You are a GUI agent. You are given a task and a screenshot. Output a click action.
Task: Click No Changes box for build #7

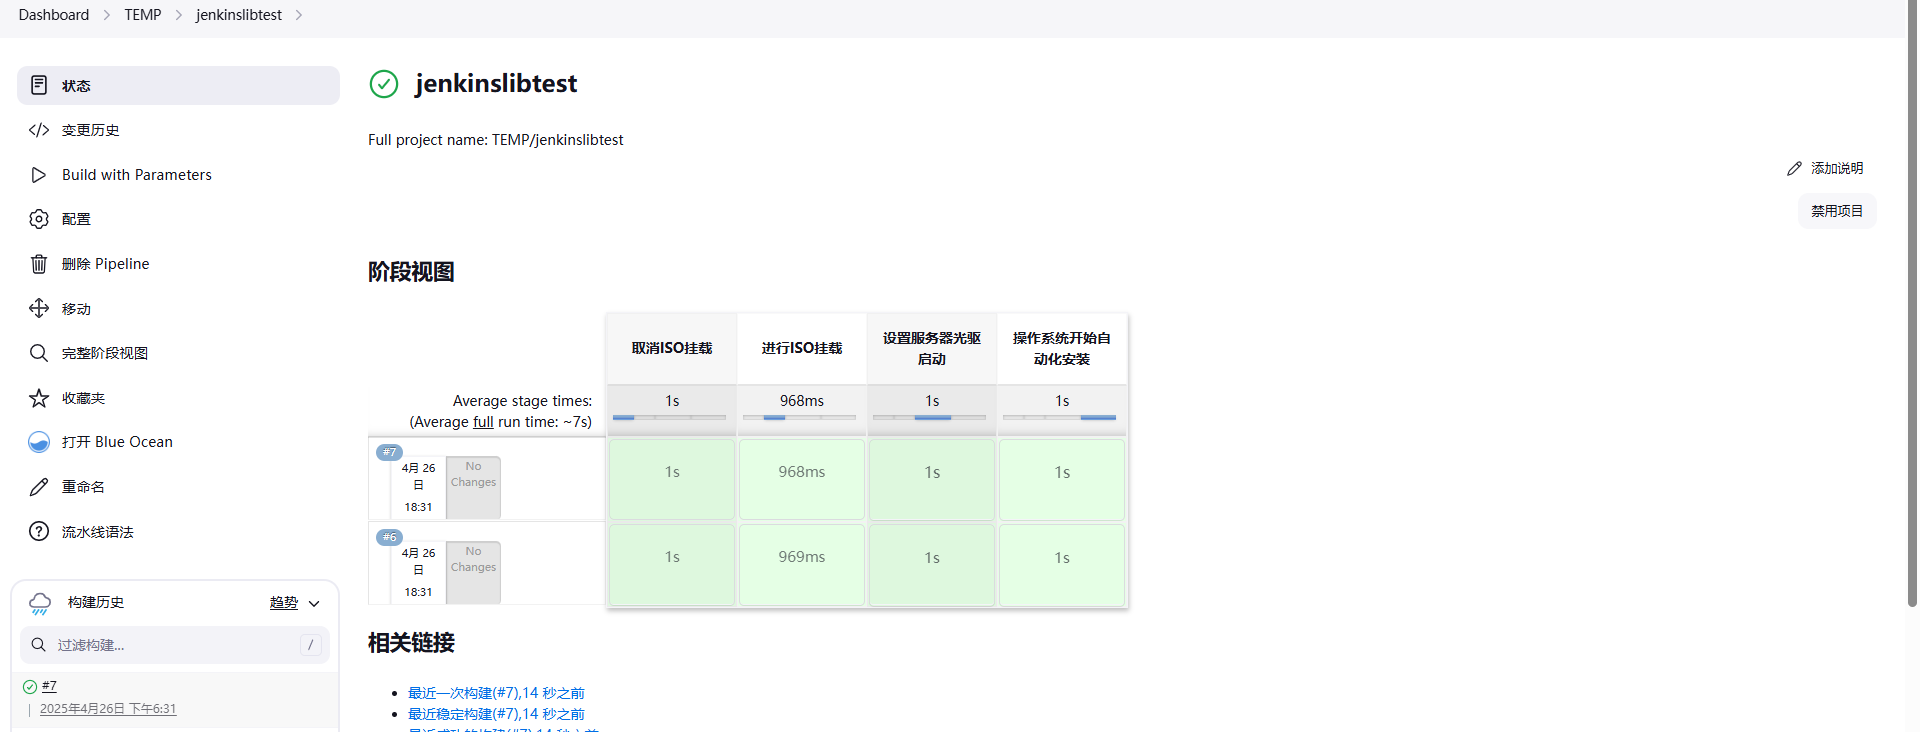pos(473,488)
